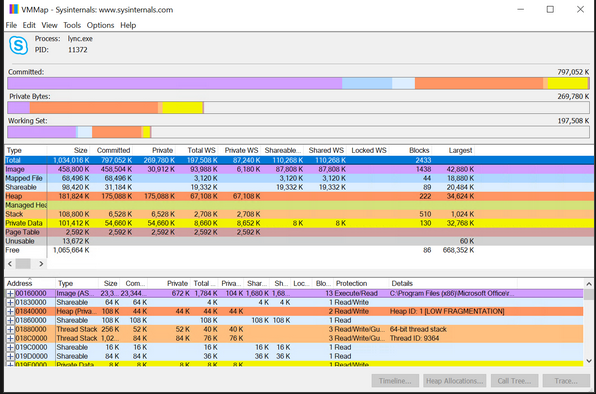
Task: Sort summary by Locked WS column
Action: pyautogui.click(x=368, y=150)
